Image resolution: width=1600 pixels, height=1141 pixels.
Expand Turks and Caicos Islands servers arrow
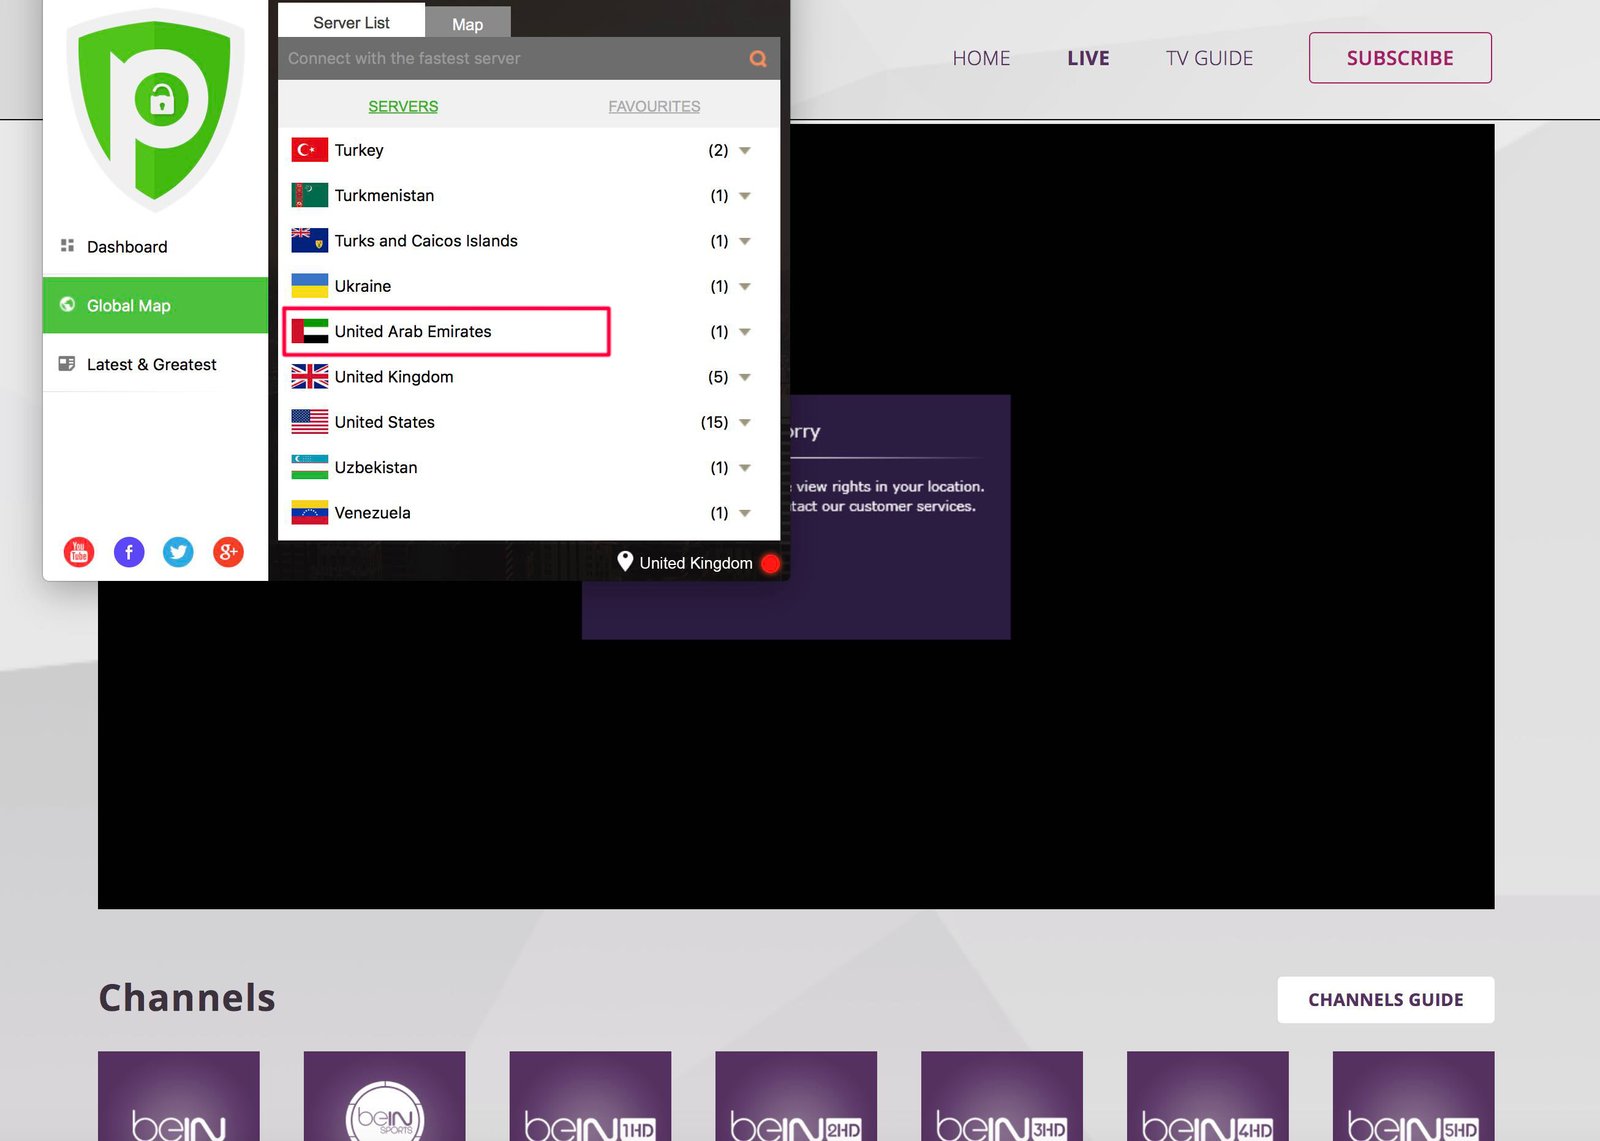pos(745,241)
